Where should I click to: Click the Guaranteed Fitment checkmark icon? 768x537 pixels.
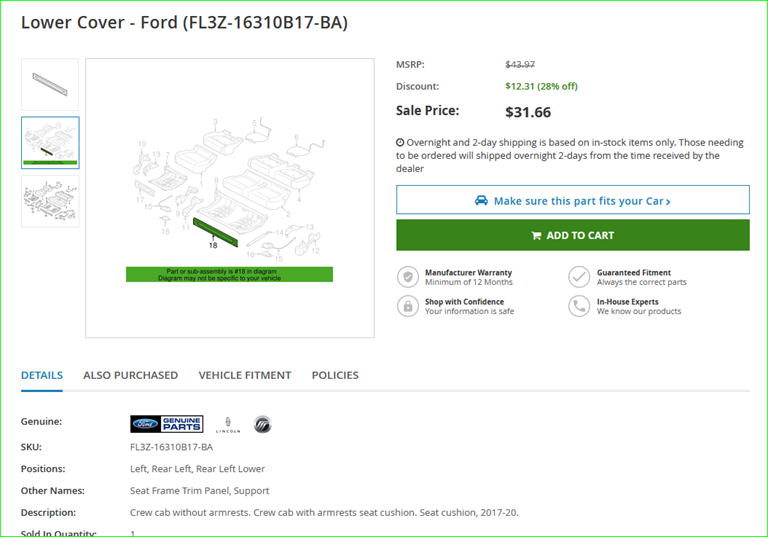click(579, 277)
